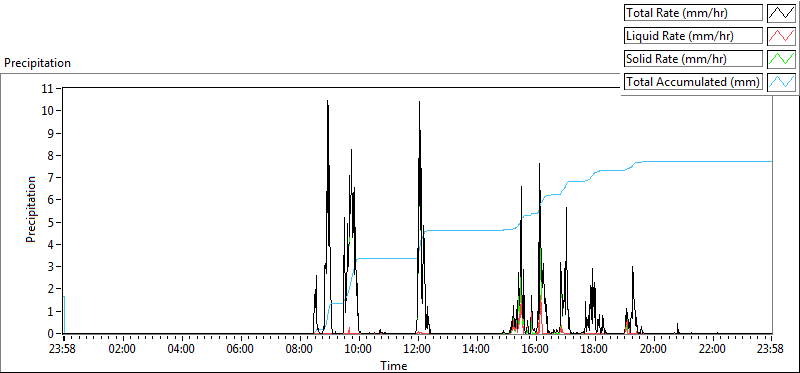Select the Liquid Rate (mm/hr) legend label
The width and height of the screenshot is (800, 373).
tap(693, 36)
